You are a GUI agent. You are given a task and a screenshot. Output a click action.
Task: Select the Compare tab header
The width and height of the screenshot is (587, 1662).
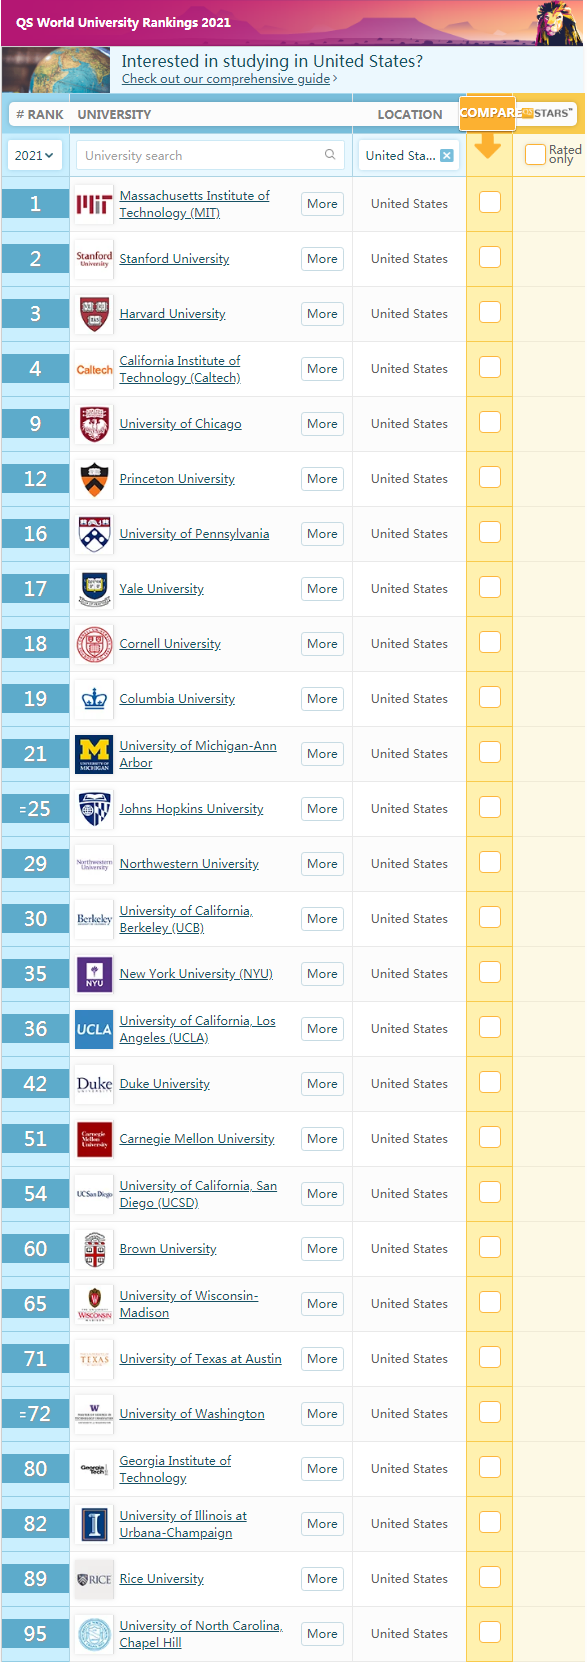(490, 113)
